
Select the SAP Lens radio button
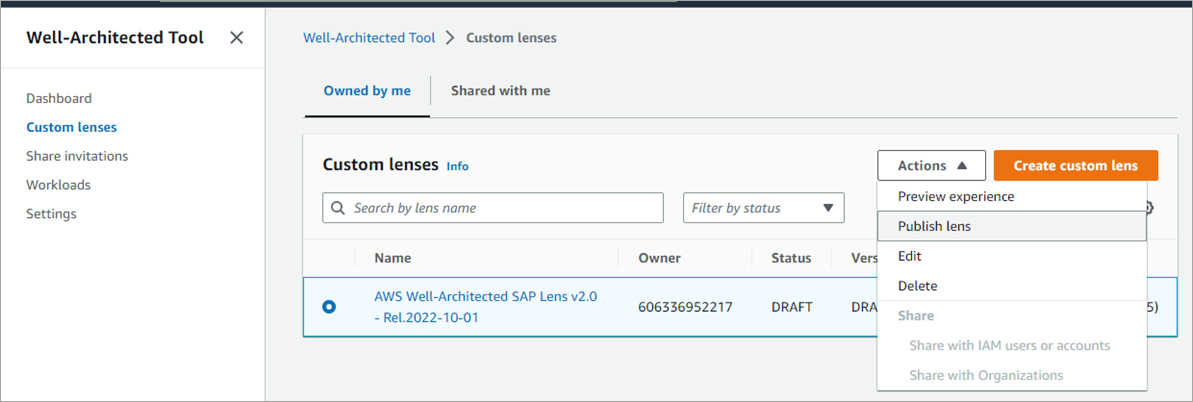(x=329, y=307)
